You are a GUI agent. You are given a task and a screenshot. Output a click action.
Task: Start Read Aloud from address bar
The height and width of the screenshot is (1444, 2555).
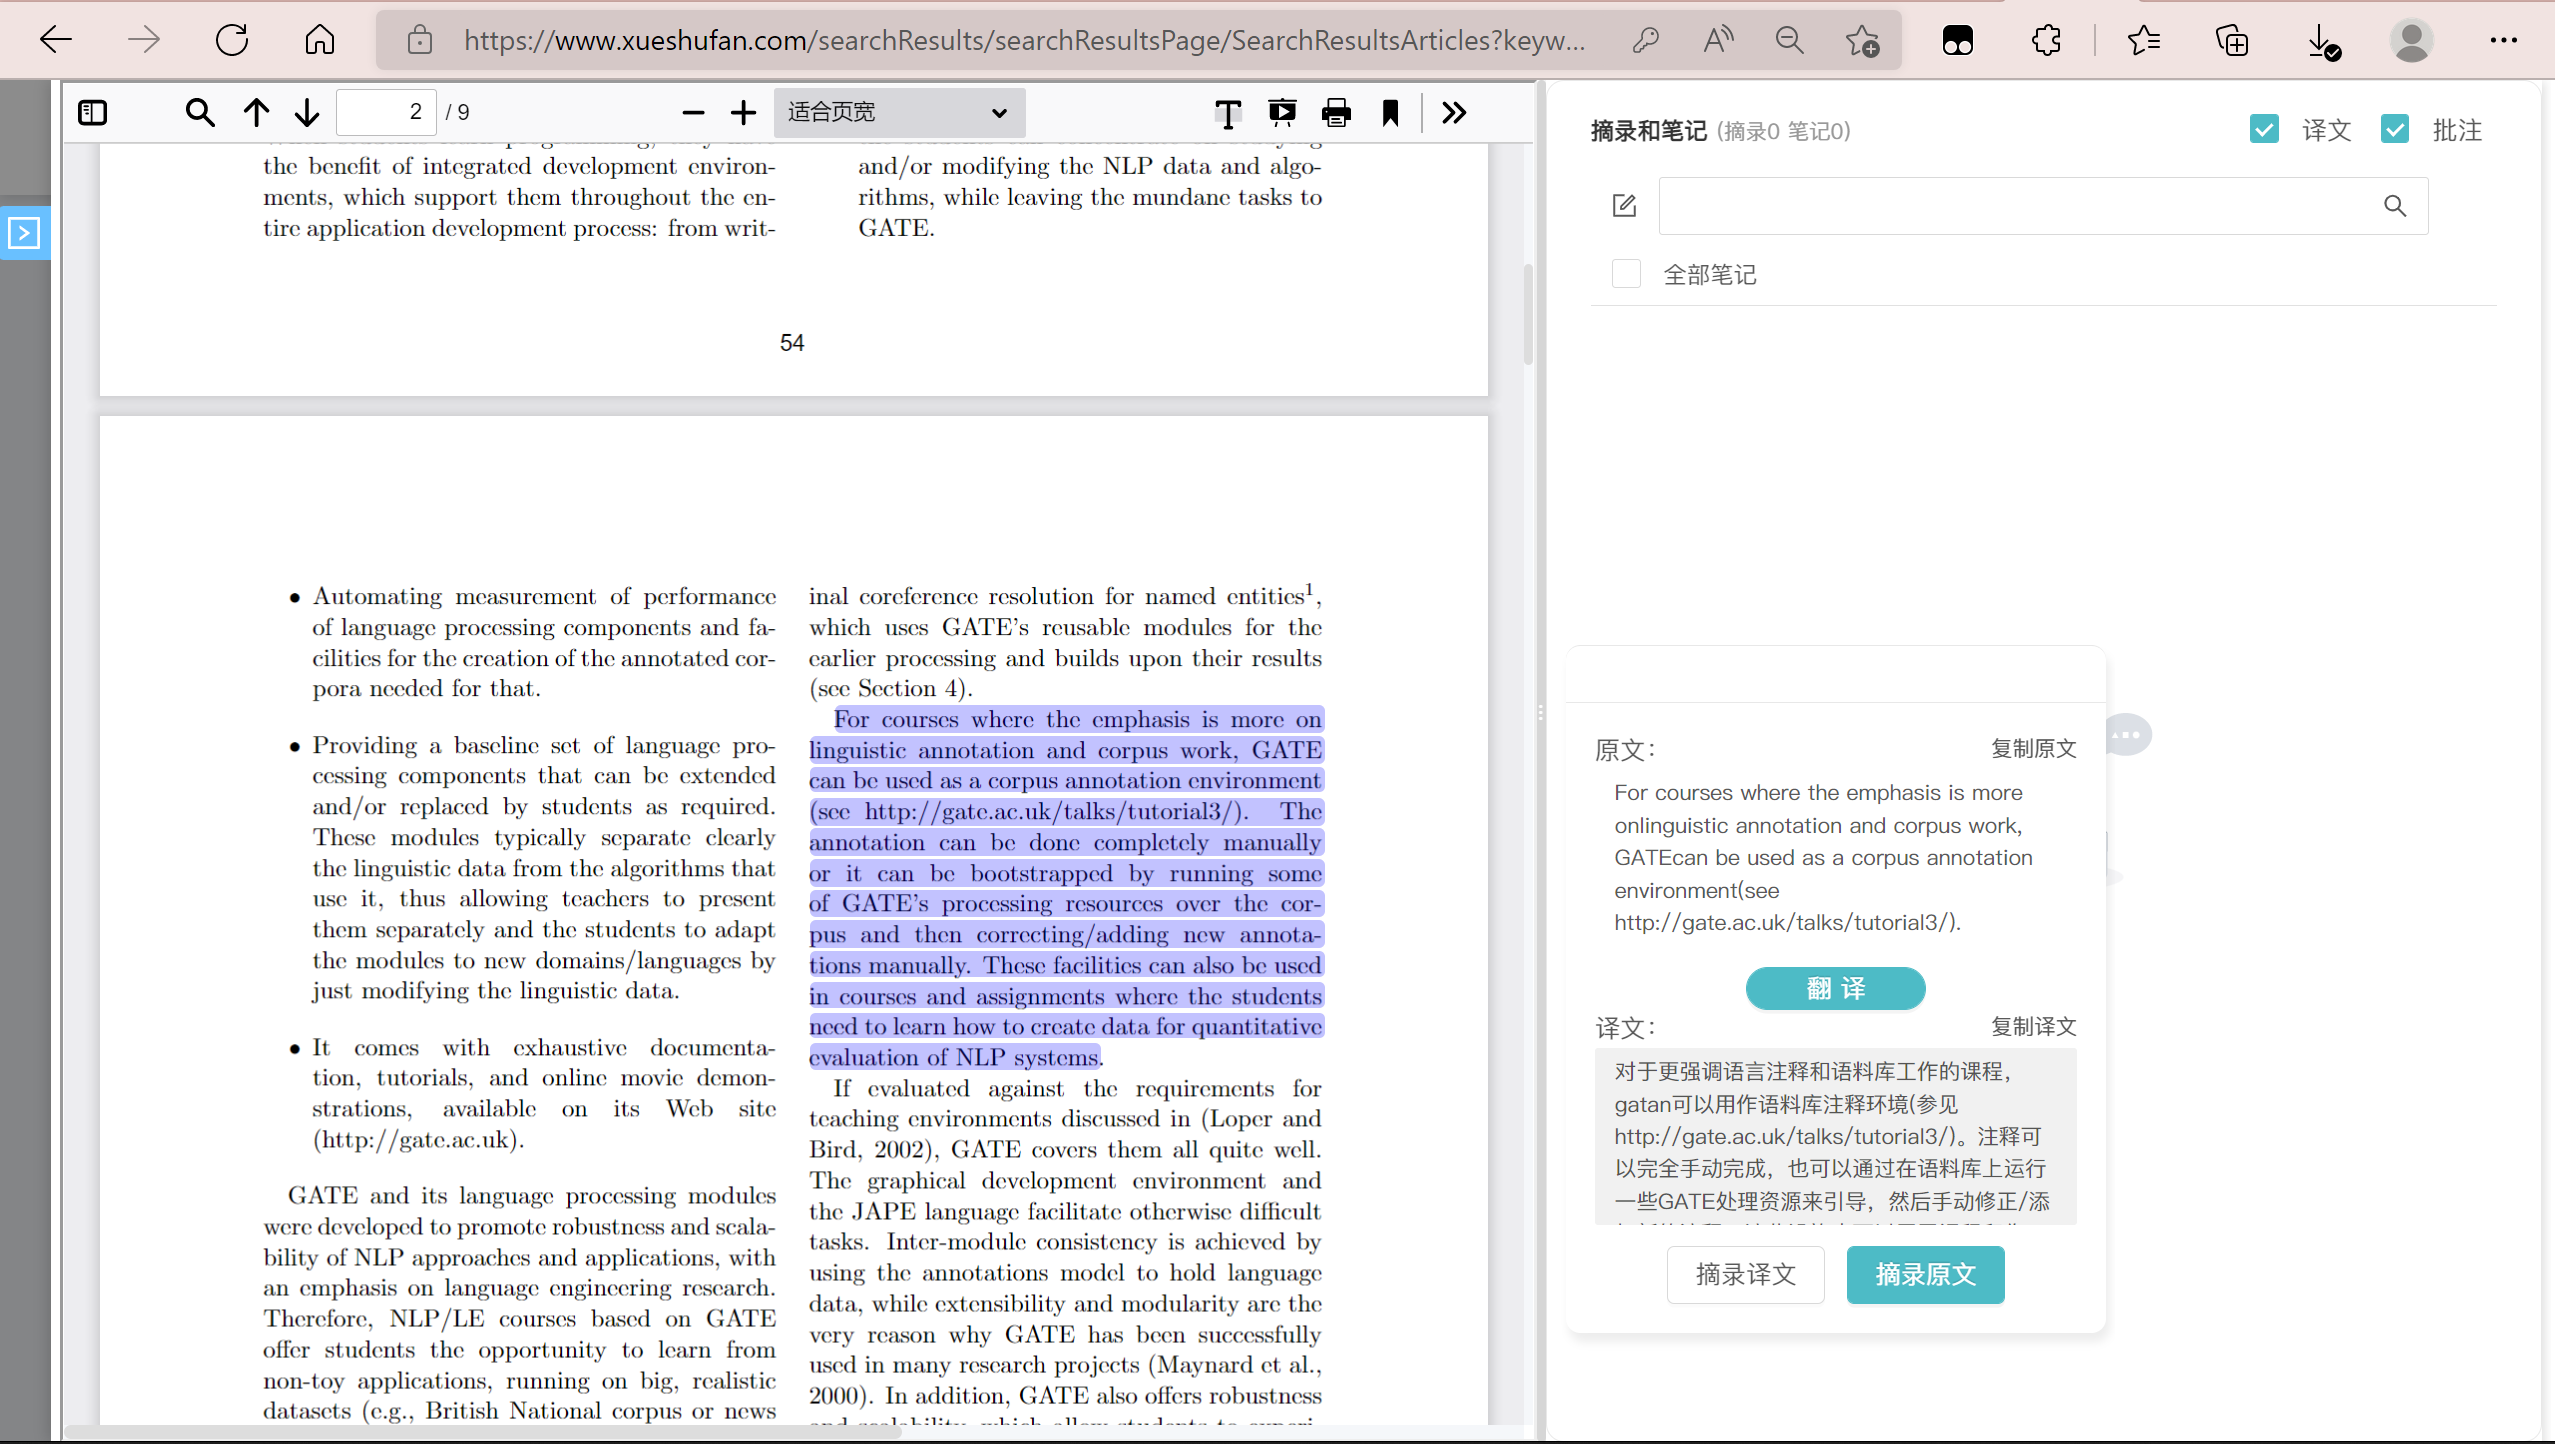pyautogui.click(x=1718, y=40)
